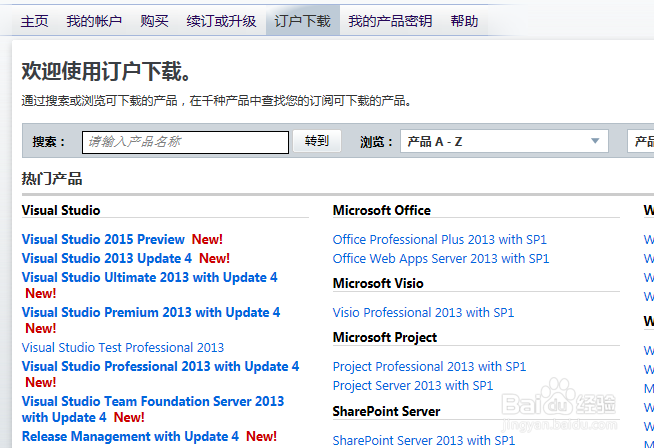This screenshot has width=654, height=448.
Task: Open Release Management with Update 4 link
Action: [x=130, y=436]
